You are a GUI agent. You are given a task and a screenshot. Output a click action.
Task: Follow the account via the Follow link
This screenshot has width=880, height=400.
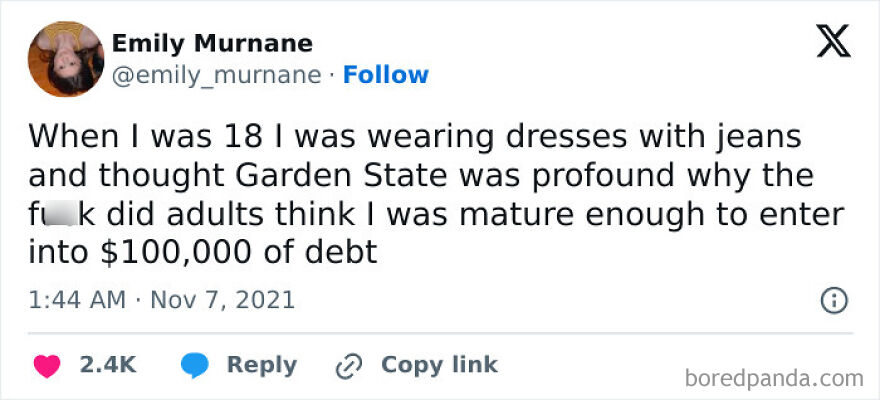click(x=385, y=75)
